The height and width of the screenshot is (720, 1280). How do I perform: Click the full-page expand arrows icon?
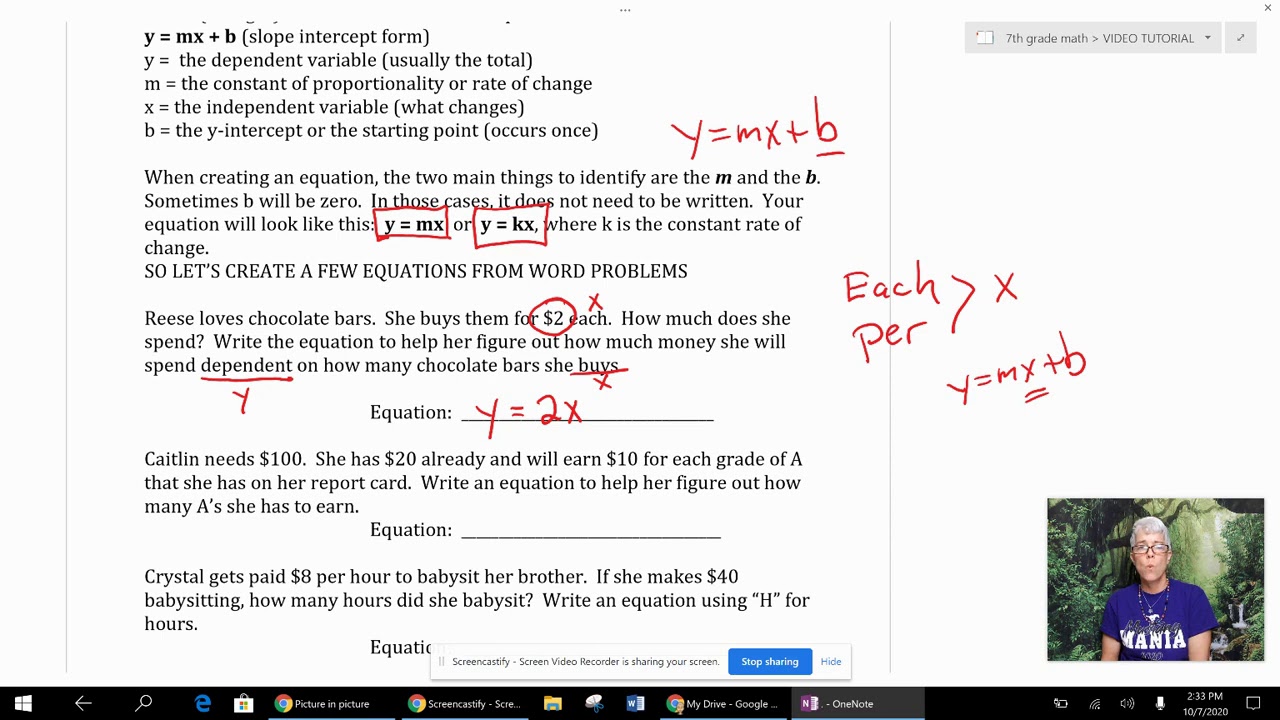coord(1240,38)
